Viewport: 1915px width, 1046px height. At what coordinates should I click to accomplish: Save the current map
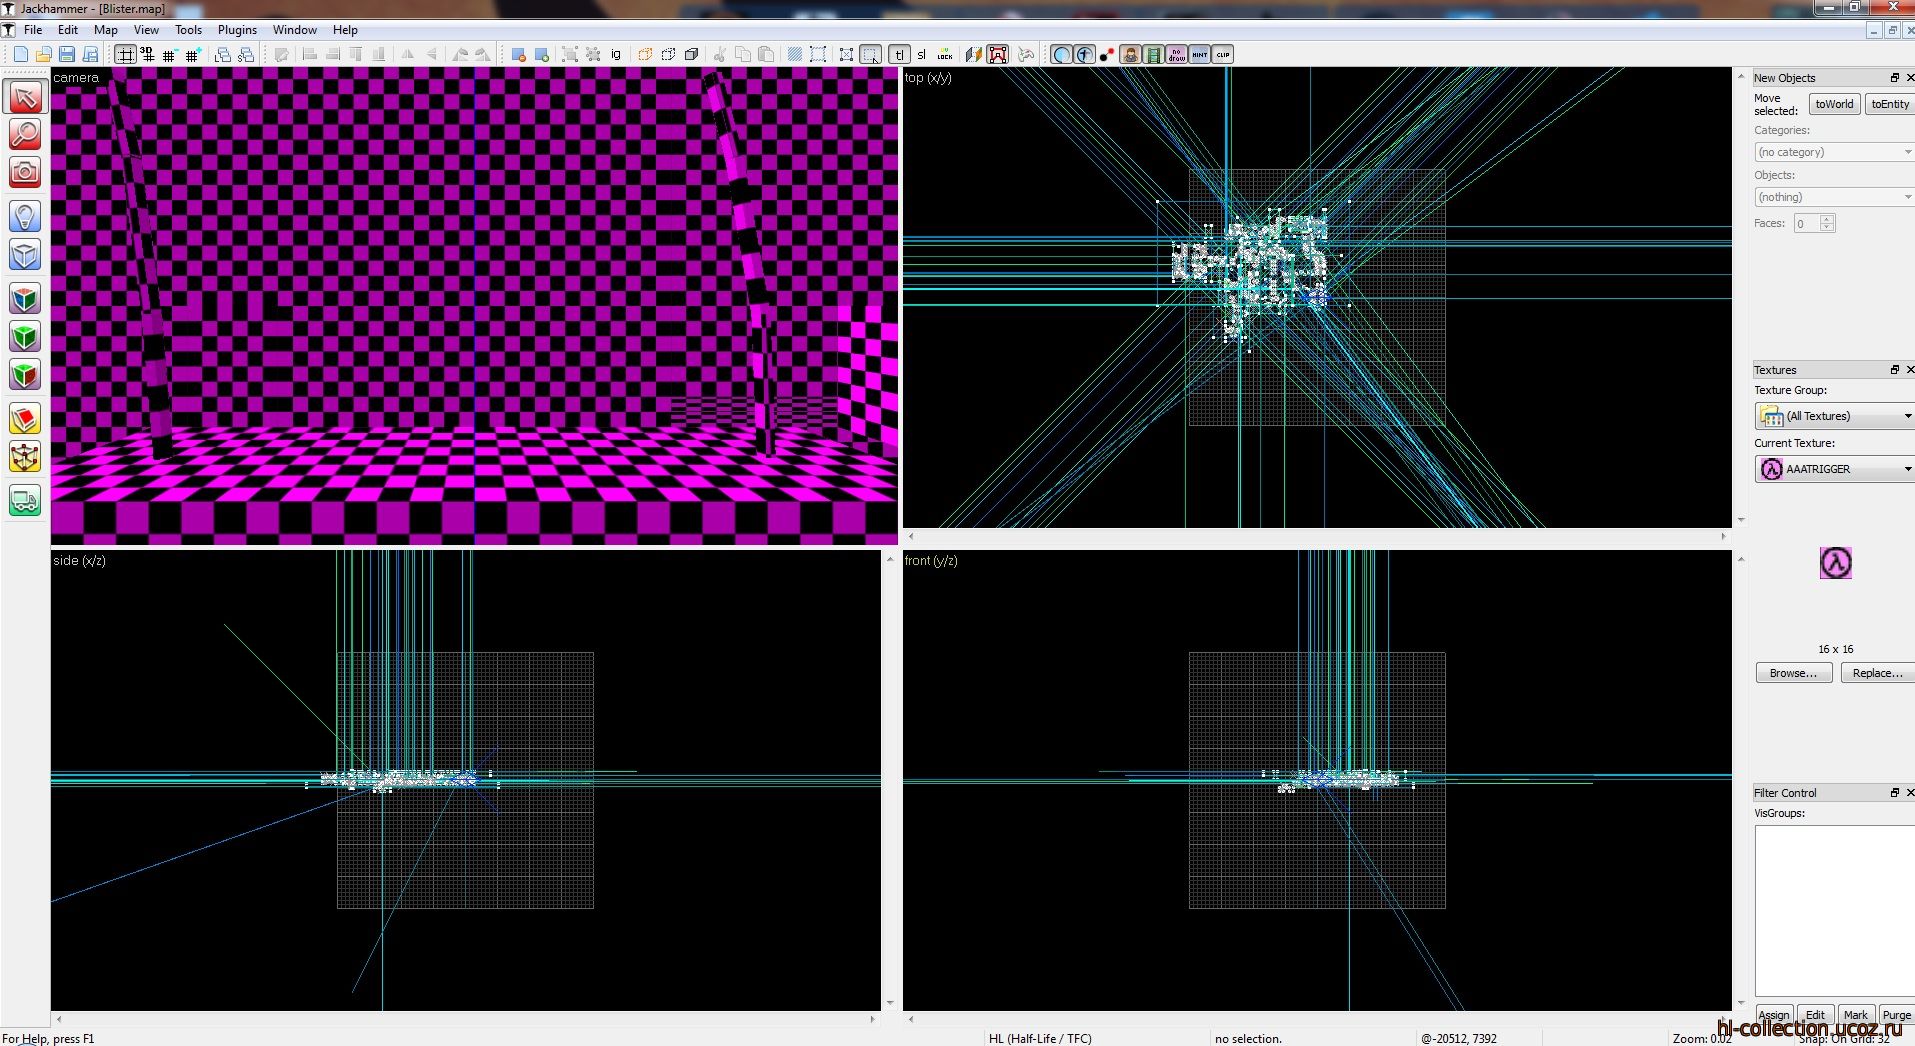pos(67,54)
